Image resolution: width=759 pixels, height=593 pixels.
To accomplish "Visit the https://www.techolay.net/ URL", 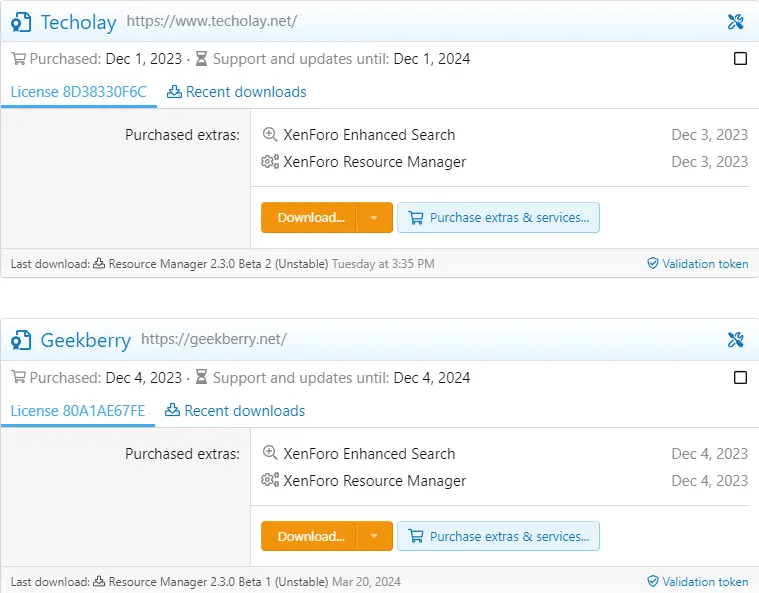I will pyautogui.click(x=212, y=21).
